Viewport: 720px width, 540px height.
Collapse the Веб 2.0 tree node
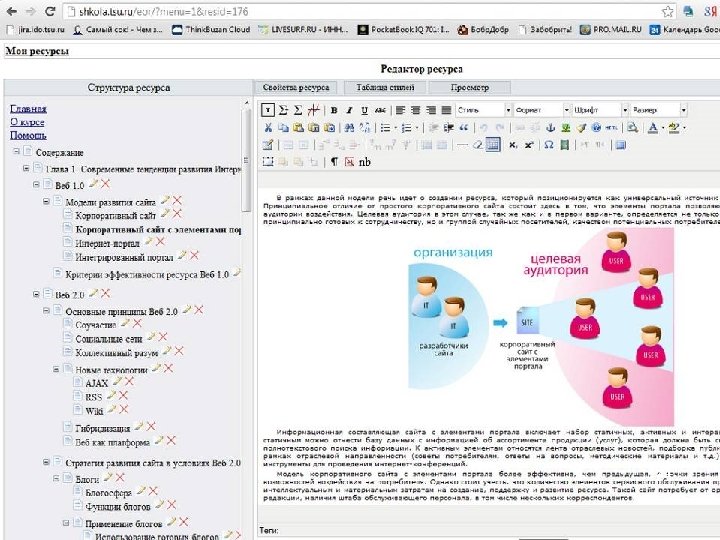tap(36, 294)
